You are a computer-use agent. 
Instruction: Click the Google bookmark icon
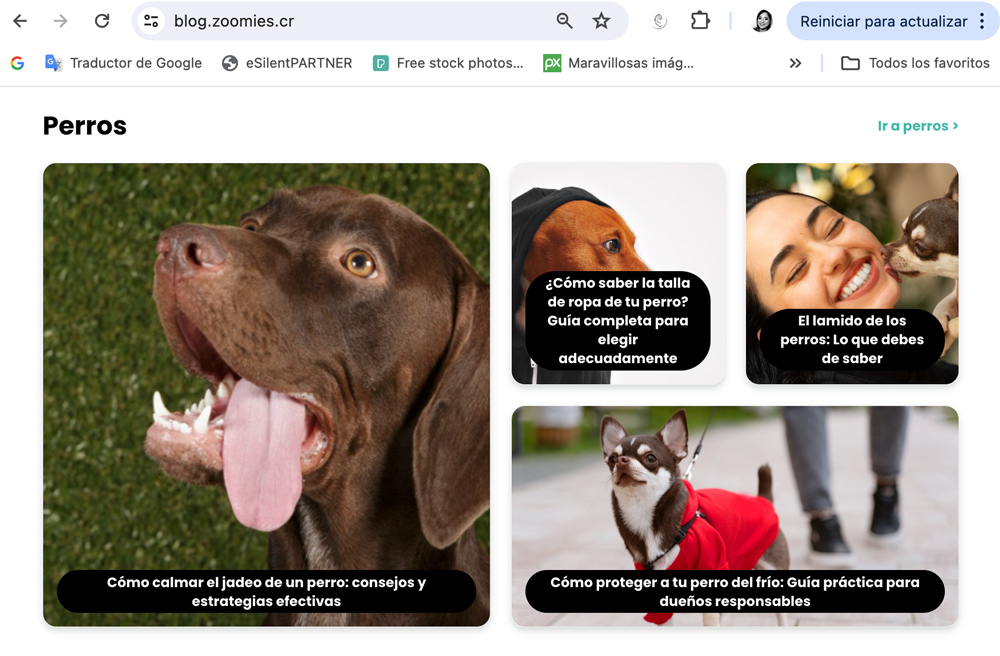click(17, 63)
